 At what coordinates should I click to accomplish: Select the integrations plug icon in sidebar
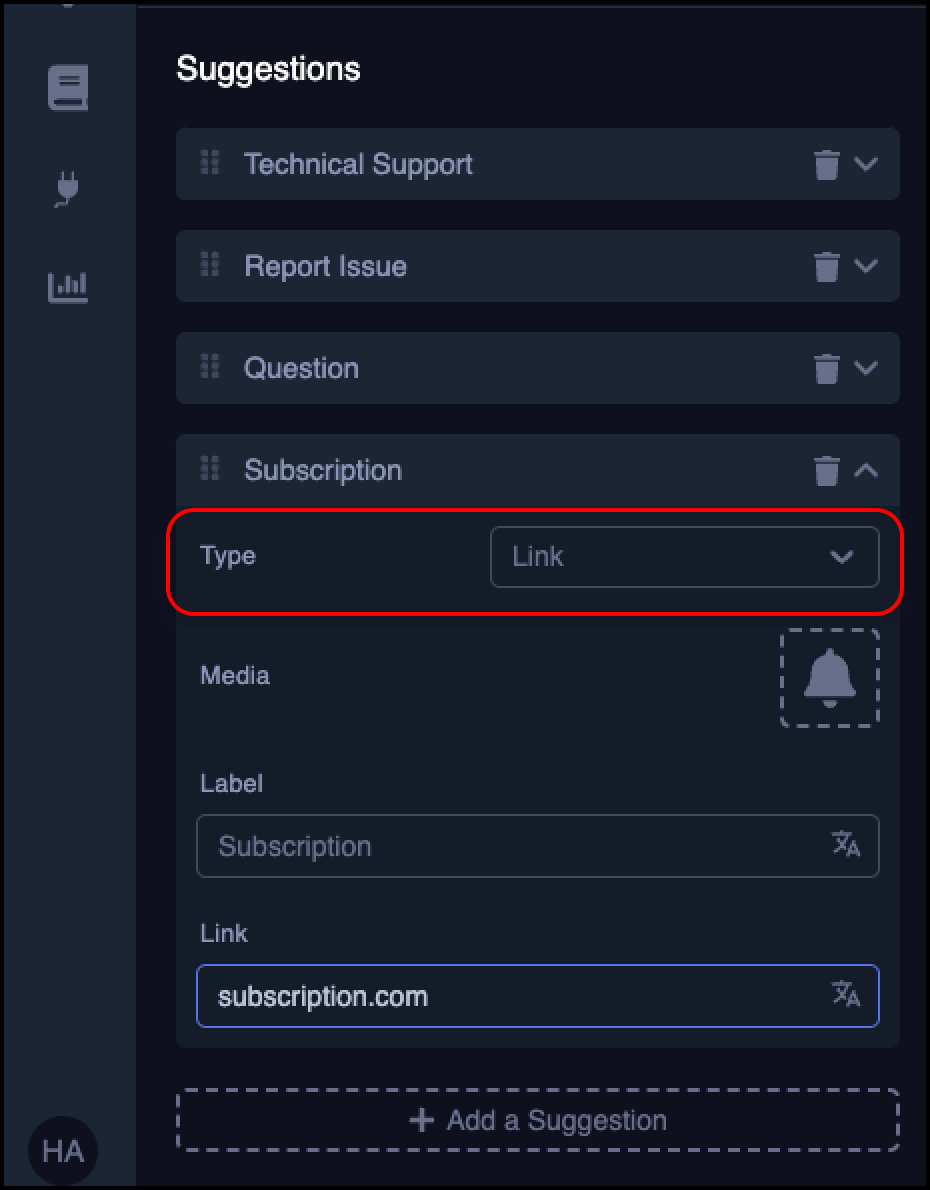pyautogui.click(x=67, y=188)
